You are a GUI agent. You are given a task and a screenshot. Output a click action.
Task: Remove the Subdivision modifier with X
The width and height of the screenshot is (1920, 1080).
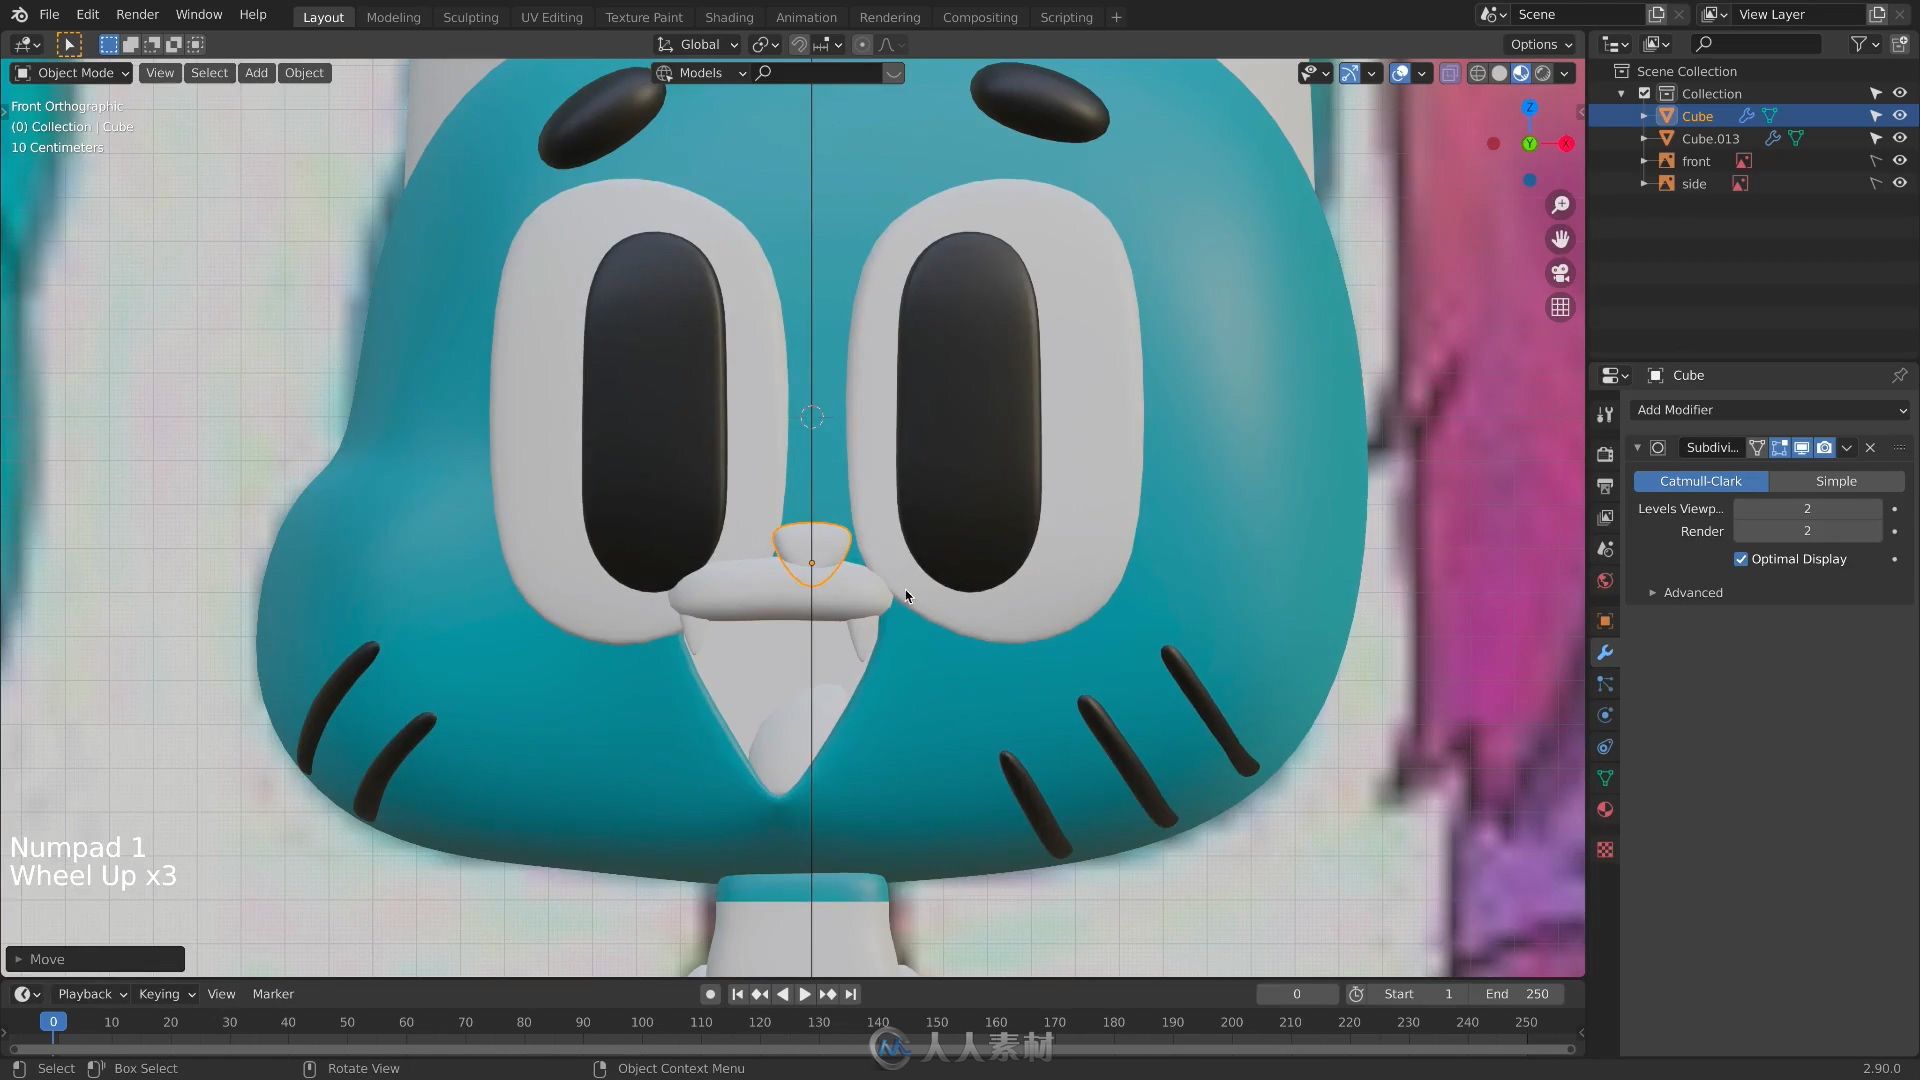pos(1870,447)
